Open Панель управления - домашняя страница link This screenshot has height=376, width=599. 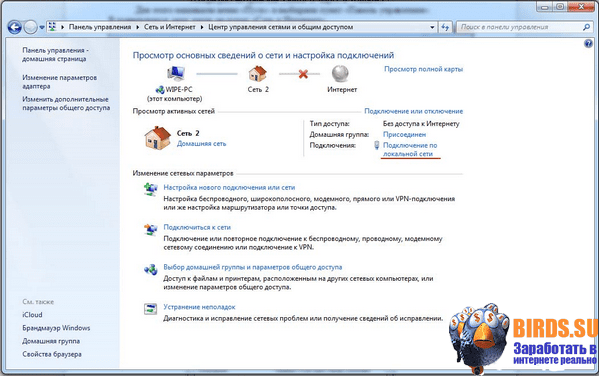[x=55, y=54]
